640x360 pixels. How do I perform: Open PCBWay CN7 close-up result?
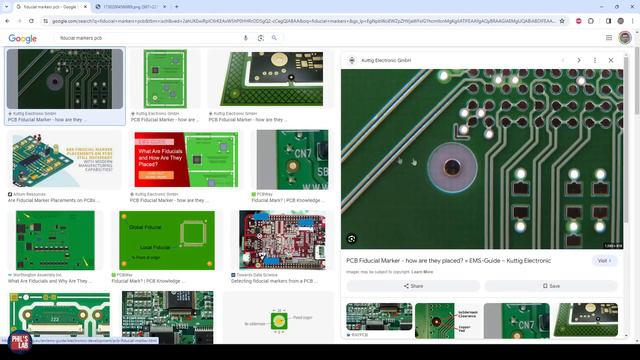pos(292,160)
